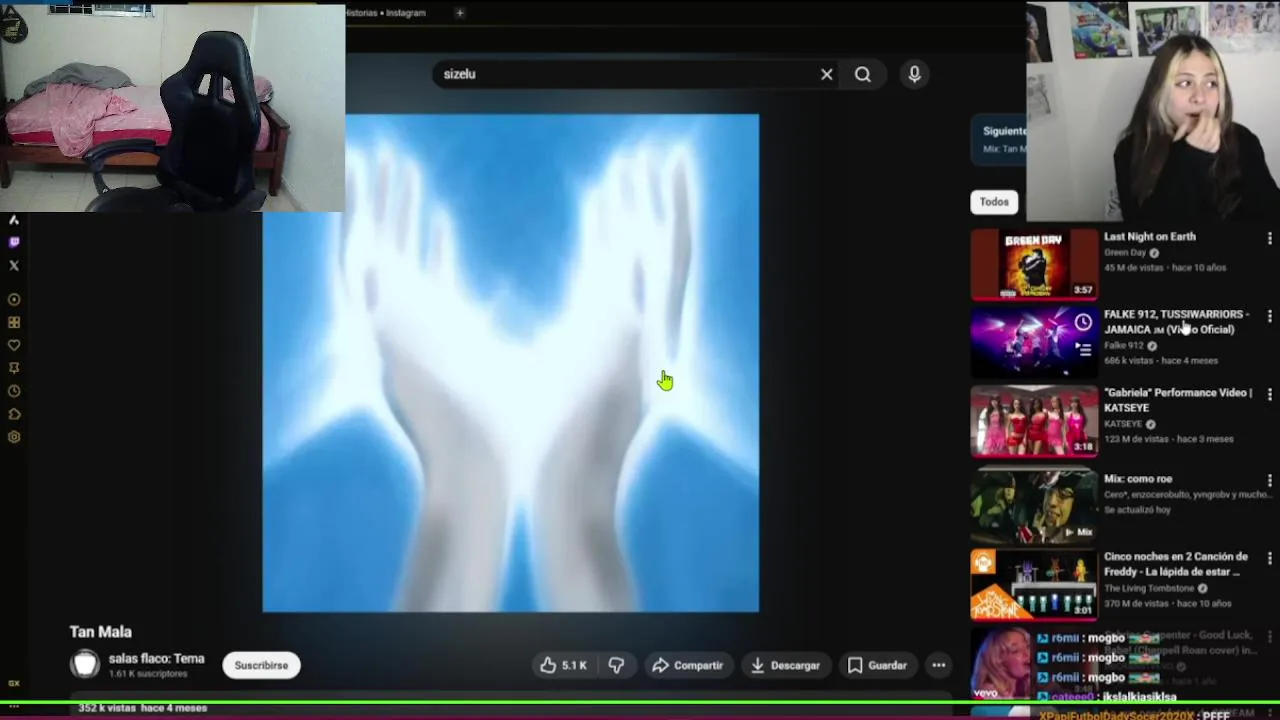Screen dimensions: 1280x720
Task: Open the clock history icon in sidebar
Action: coord(14,391)
